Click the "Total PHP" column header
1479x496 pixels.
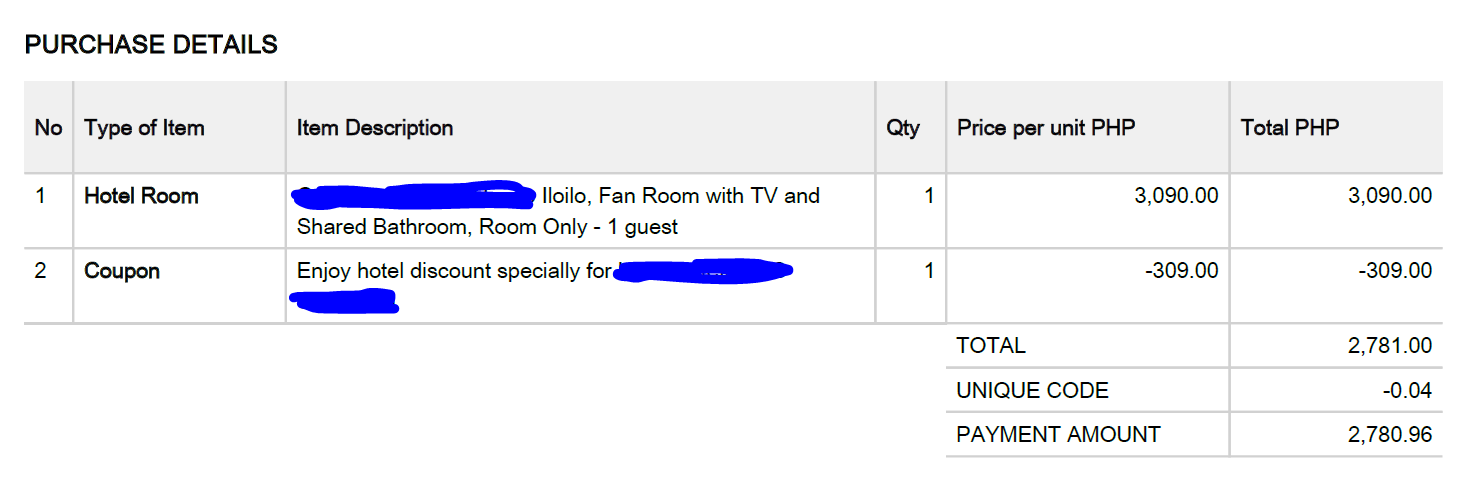pyautogui.click(x=1290, y=128)
